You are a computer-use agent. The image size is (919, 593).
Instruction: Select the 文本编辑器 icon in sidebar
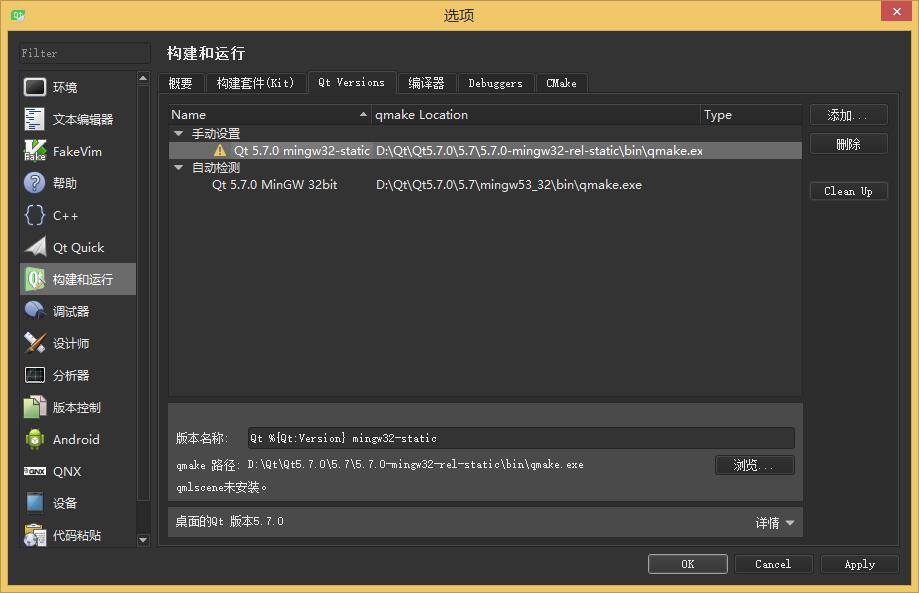35,119
